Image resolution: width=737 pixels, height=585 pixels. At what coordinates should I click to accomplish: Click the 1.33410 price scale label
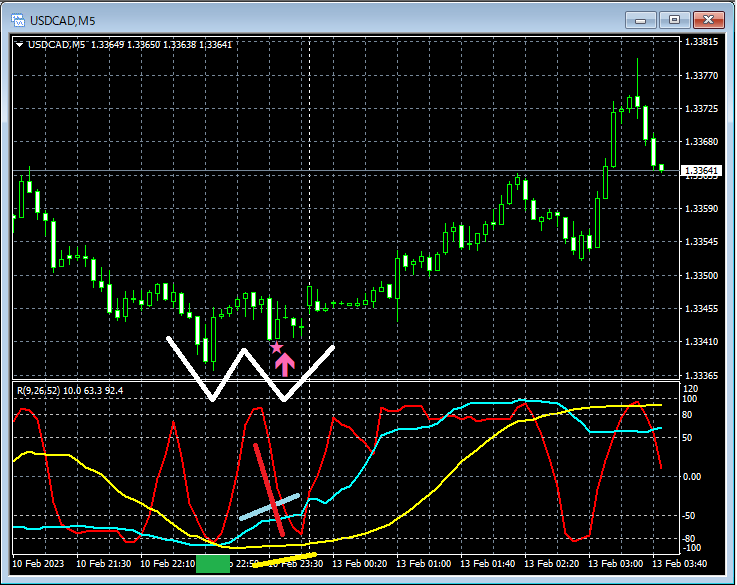pos(702,341)
